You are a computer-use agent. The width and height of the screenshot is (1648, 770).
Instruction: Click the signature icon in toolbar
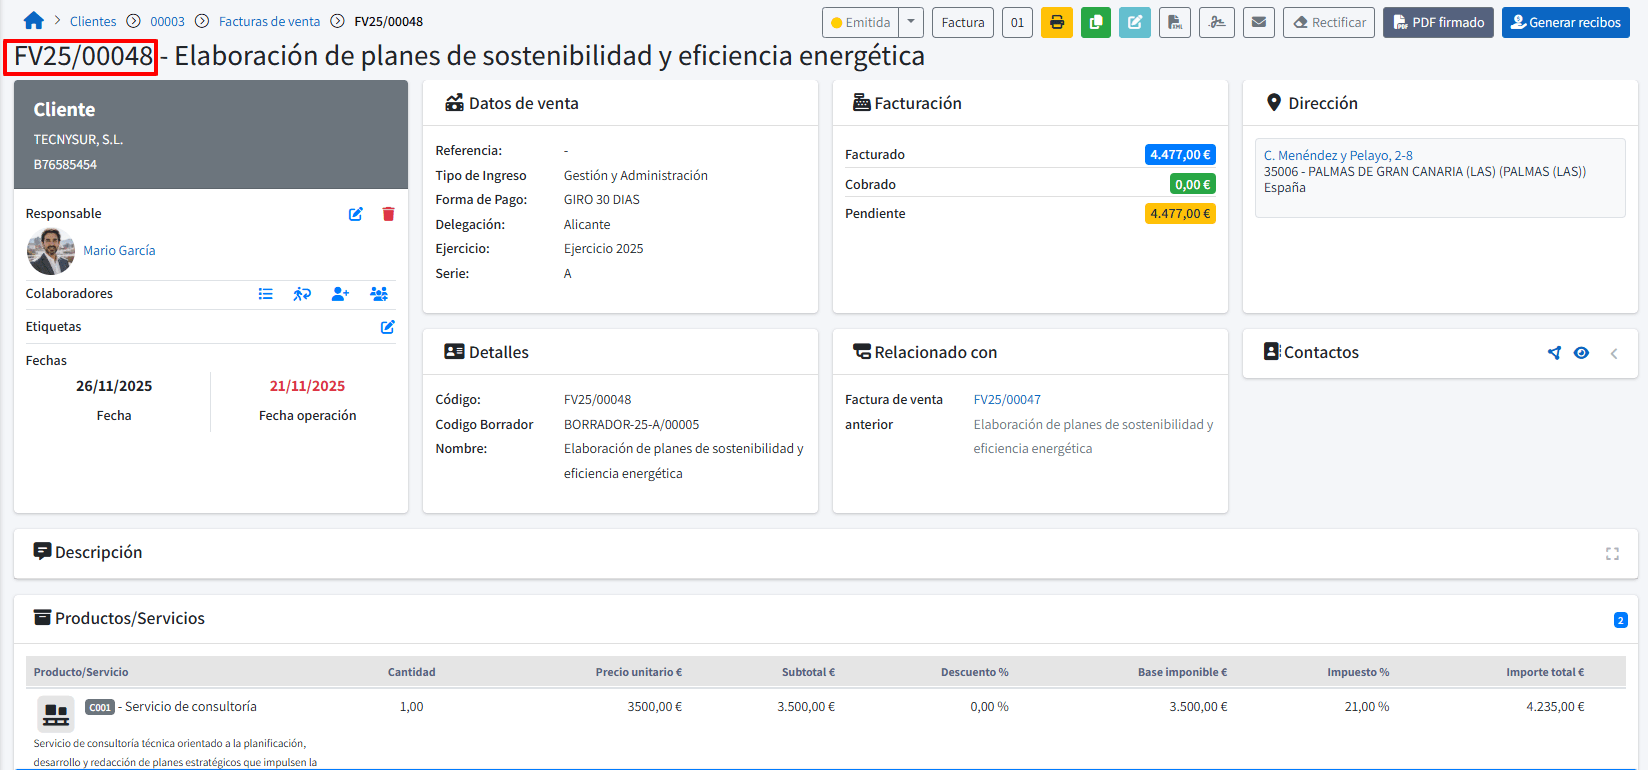tap(1216, 22)
